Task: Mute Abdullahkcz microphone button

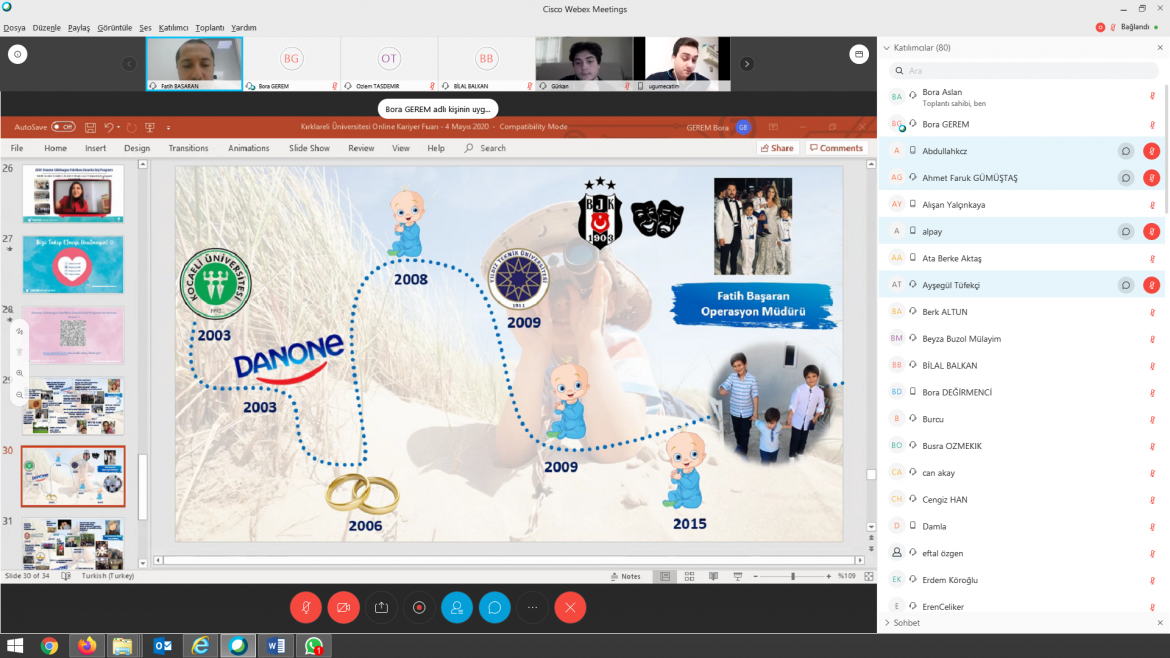Action: coord(1151,151)
